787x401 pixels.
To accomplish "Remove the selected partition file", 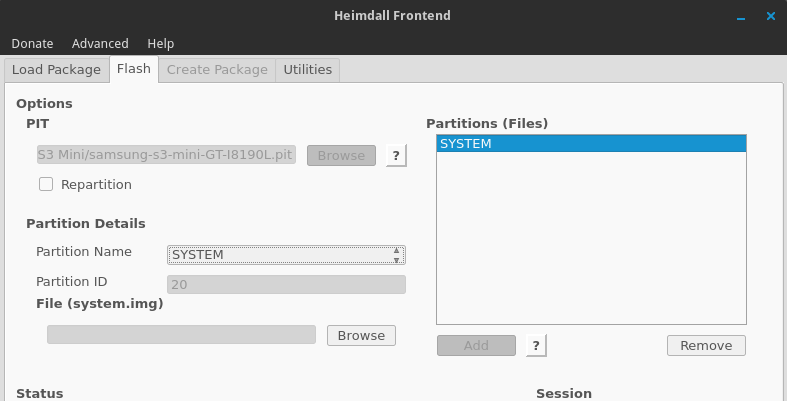I will [x=706, y=345].
